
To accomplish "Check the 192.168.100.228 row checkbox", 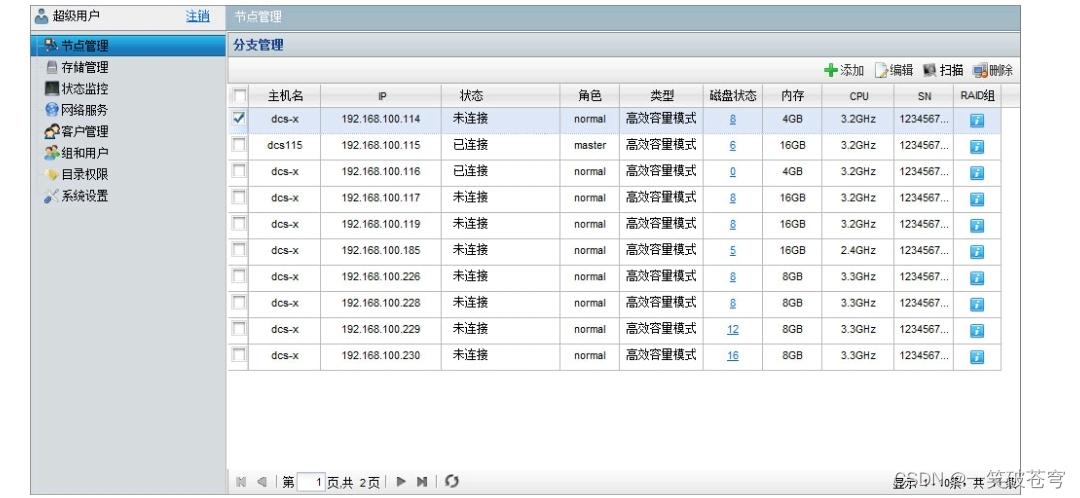I will [x=238, y=302].
